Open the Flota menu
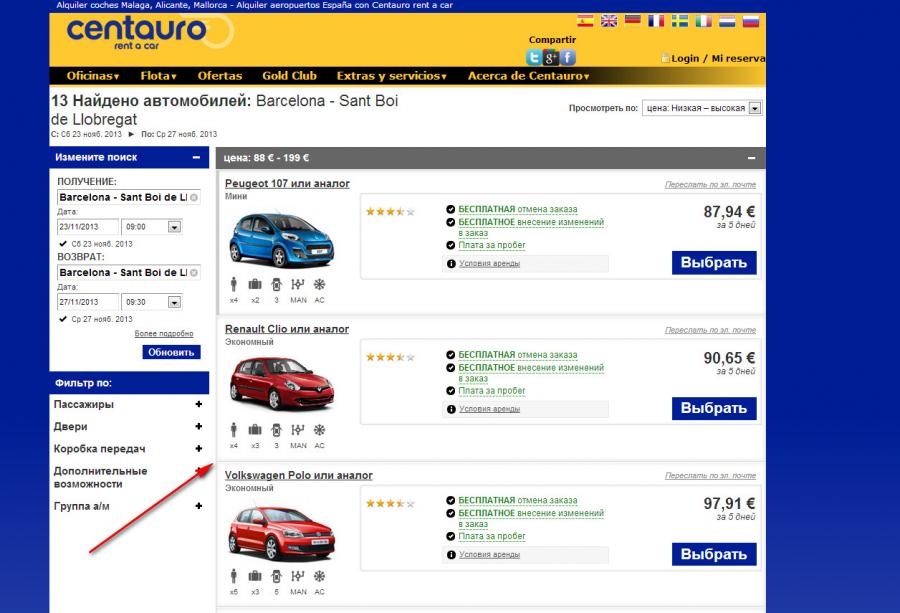The height and width of the screenshot is (613, 900). pyautogui.click(x=158, y=76)
